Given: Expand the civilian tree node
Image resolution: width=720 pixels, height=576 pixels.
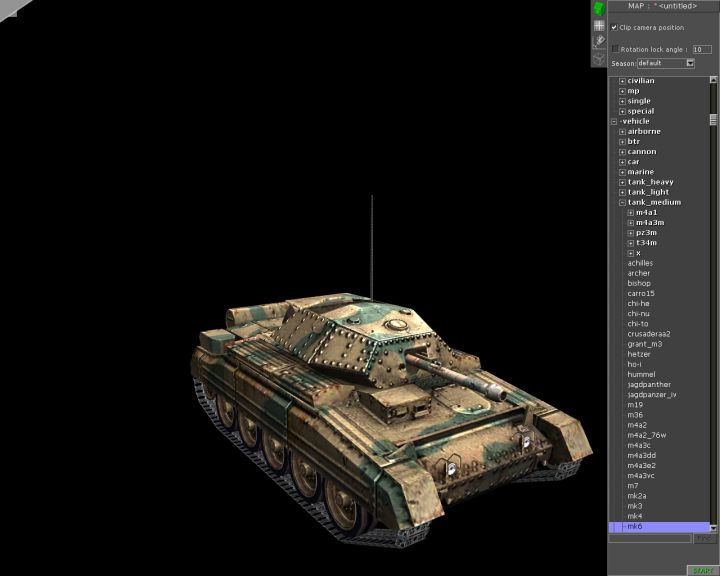Looking at the screenshot, I should 622,81.
